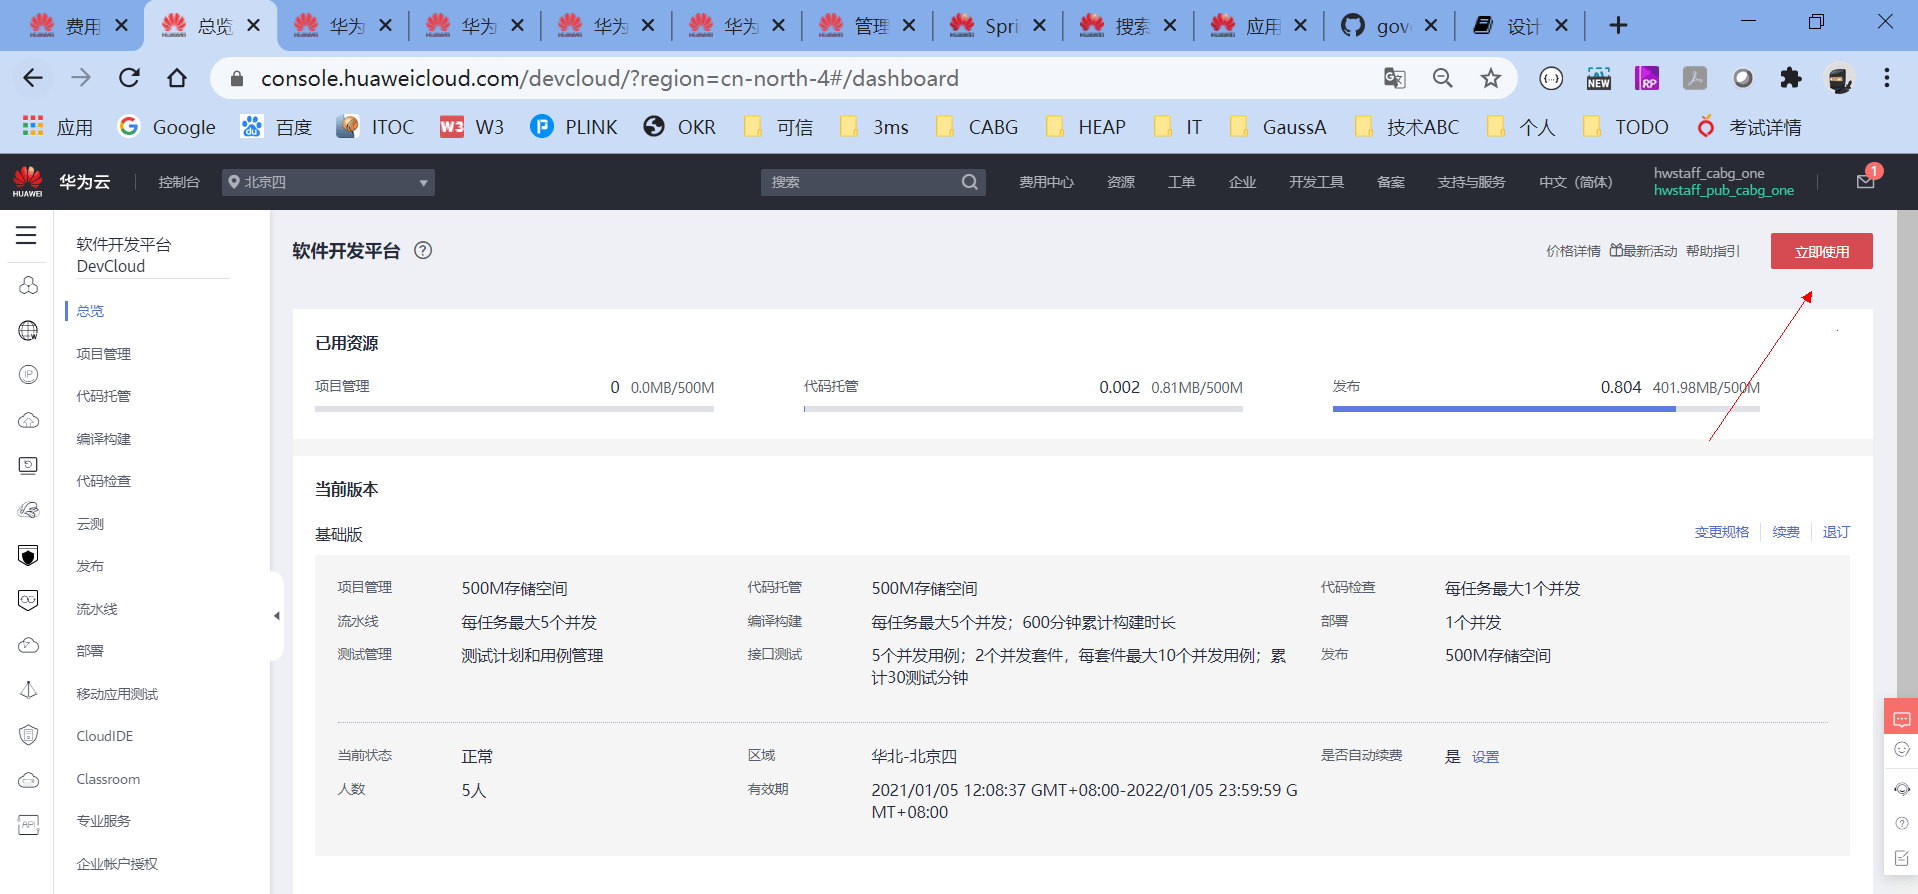
Task: Select 移动应用测试 in sidebar
Action: [x=117, y=694]
